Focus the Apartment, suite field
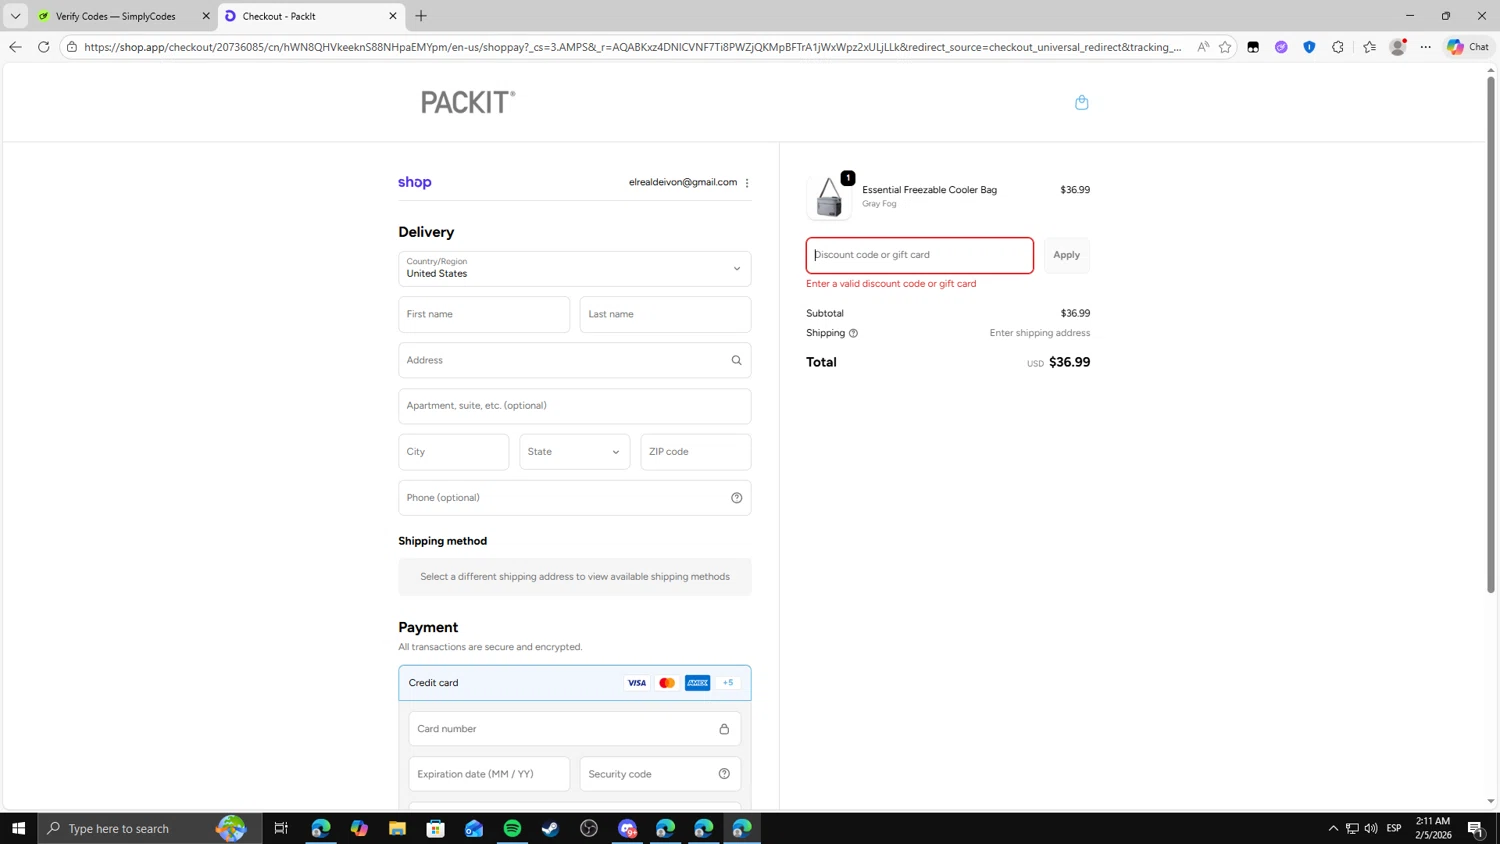1500x844 pixels. (575, 406)
